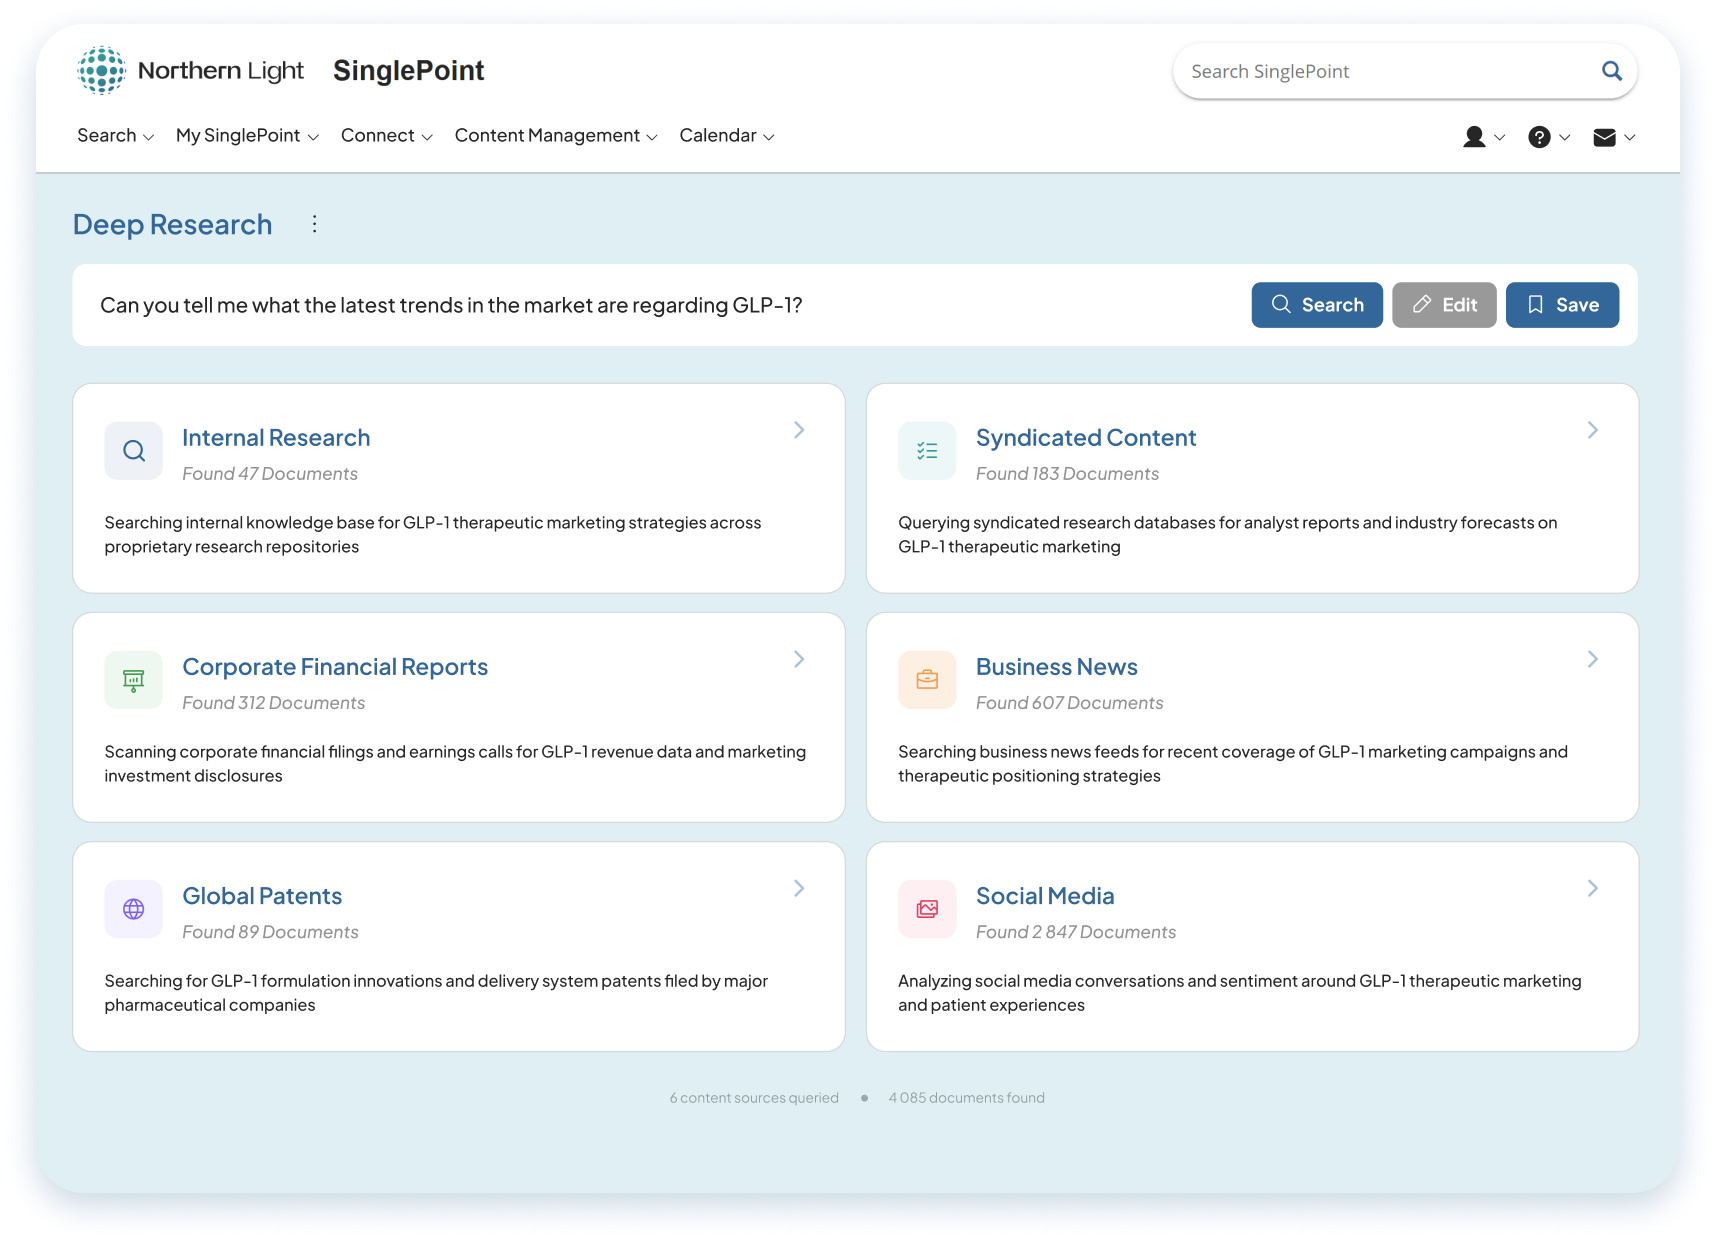Open the Global Patents title link
1716x1242 pixels.
[262, 896]
